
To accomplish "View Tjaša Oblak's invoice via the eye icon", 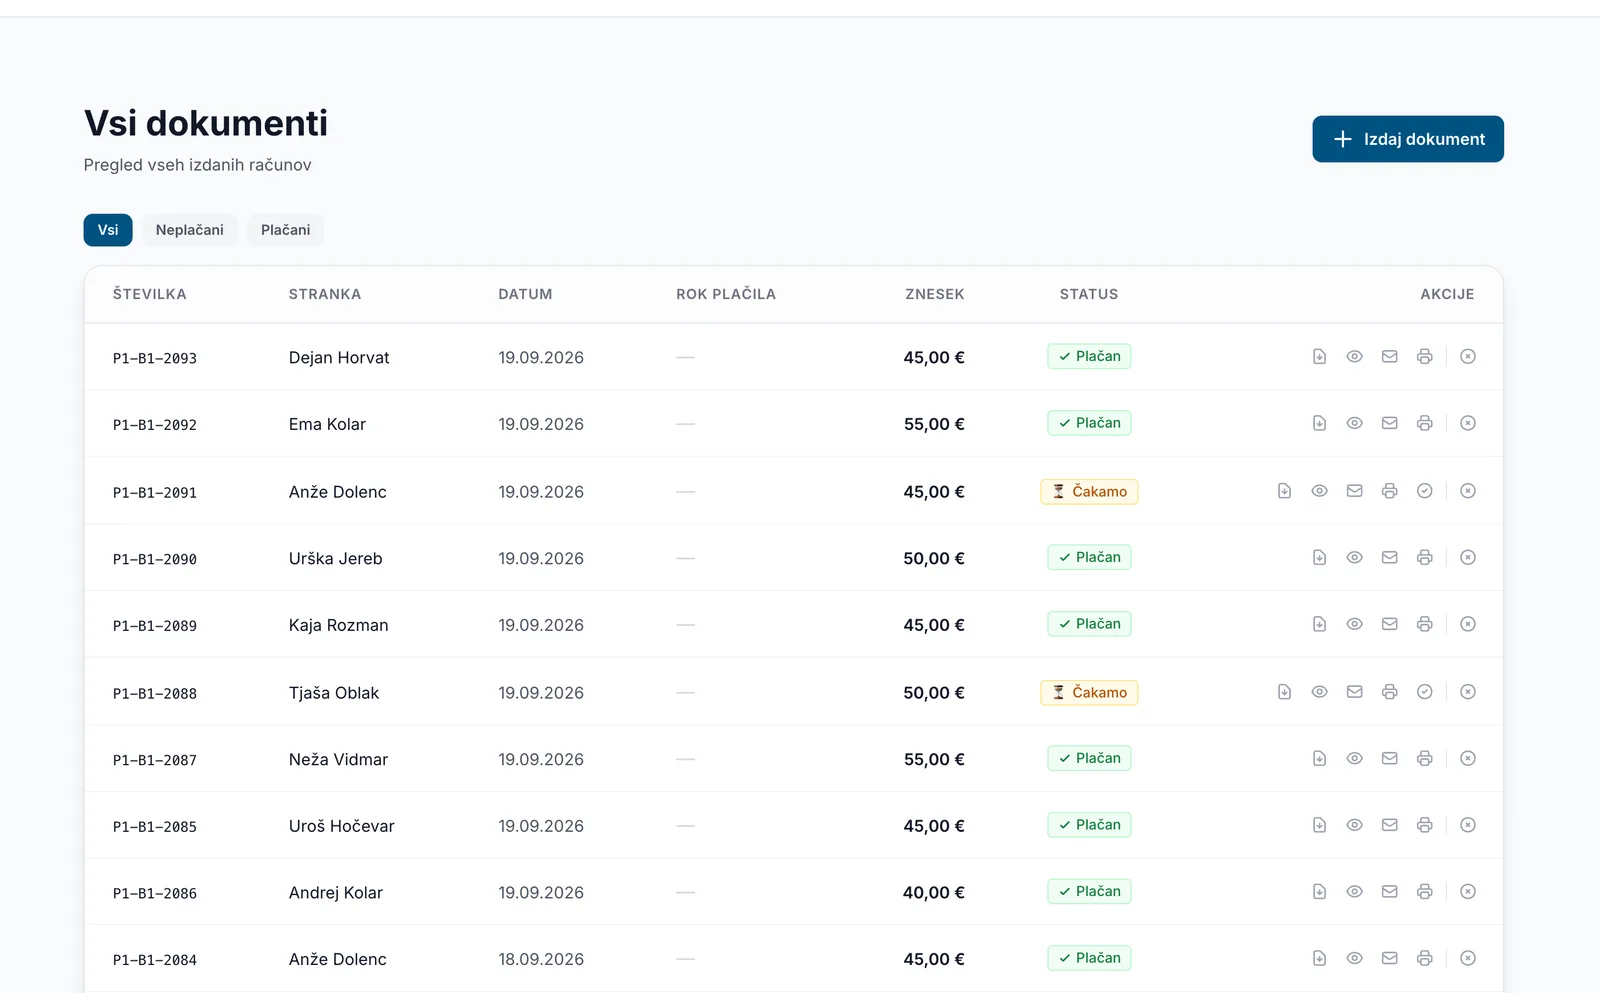I will click(1319, 692).
